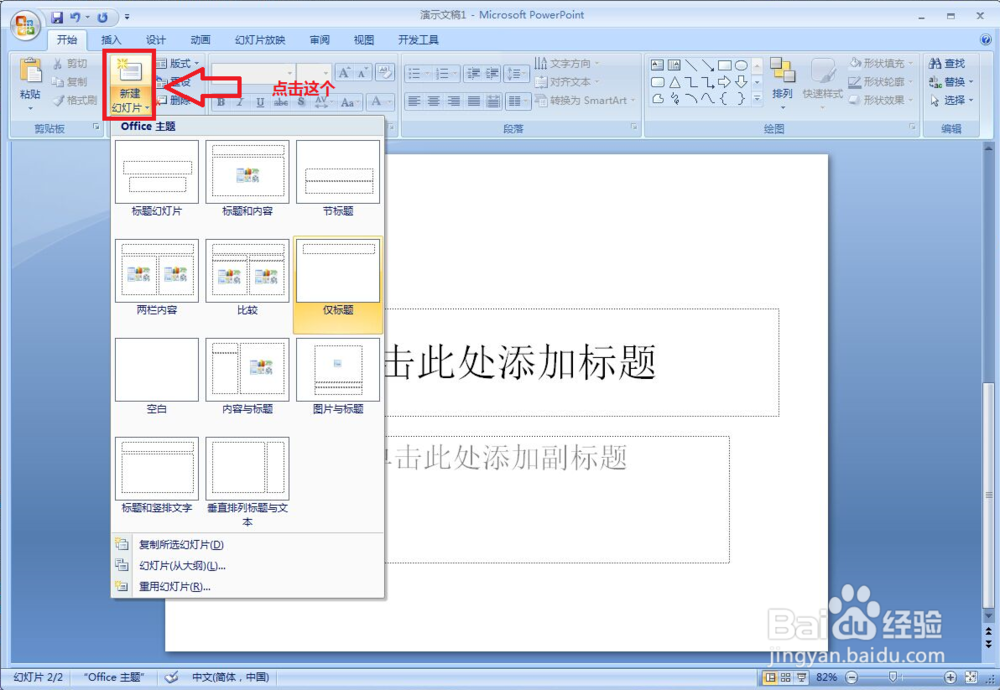Toggle bullet list formatting

(415, 72)
